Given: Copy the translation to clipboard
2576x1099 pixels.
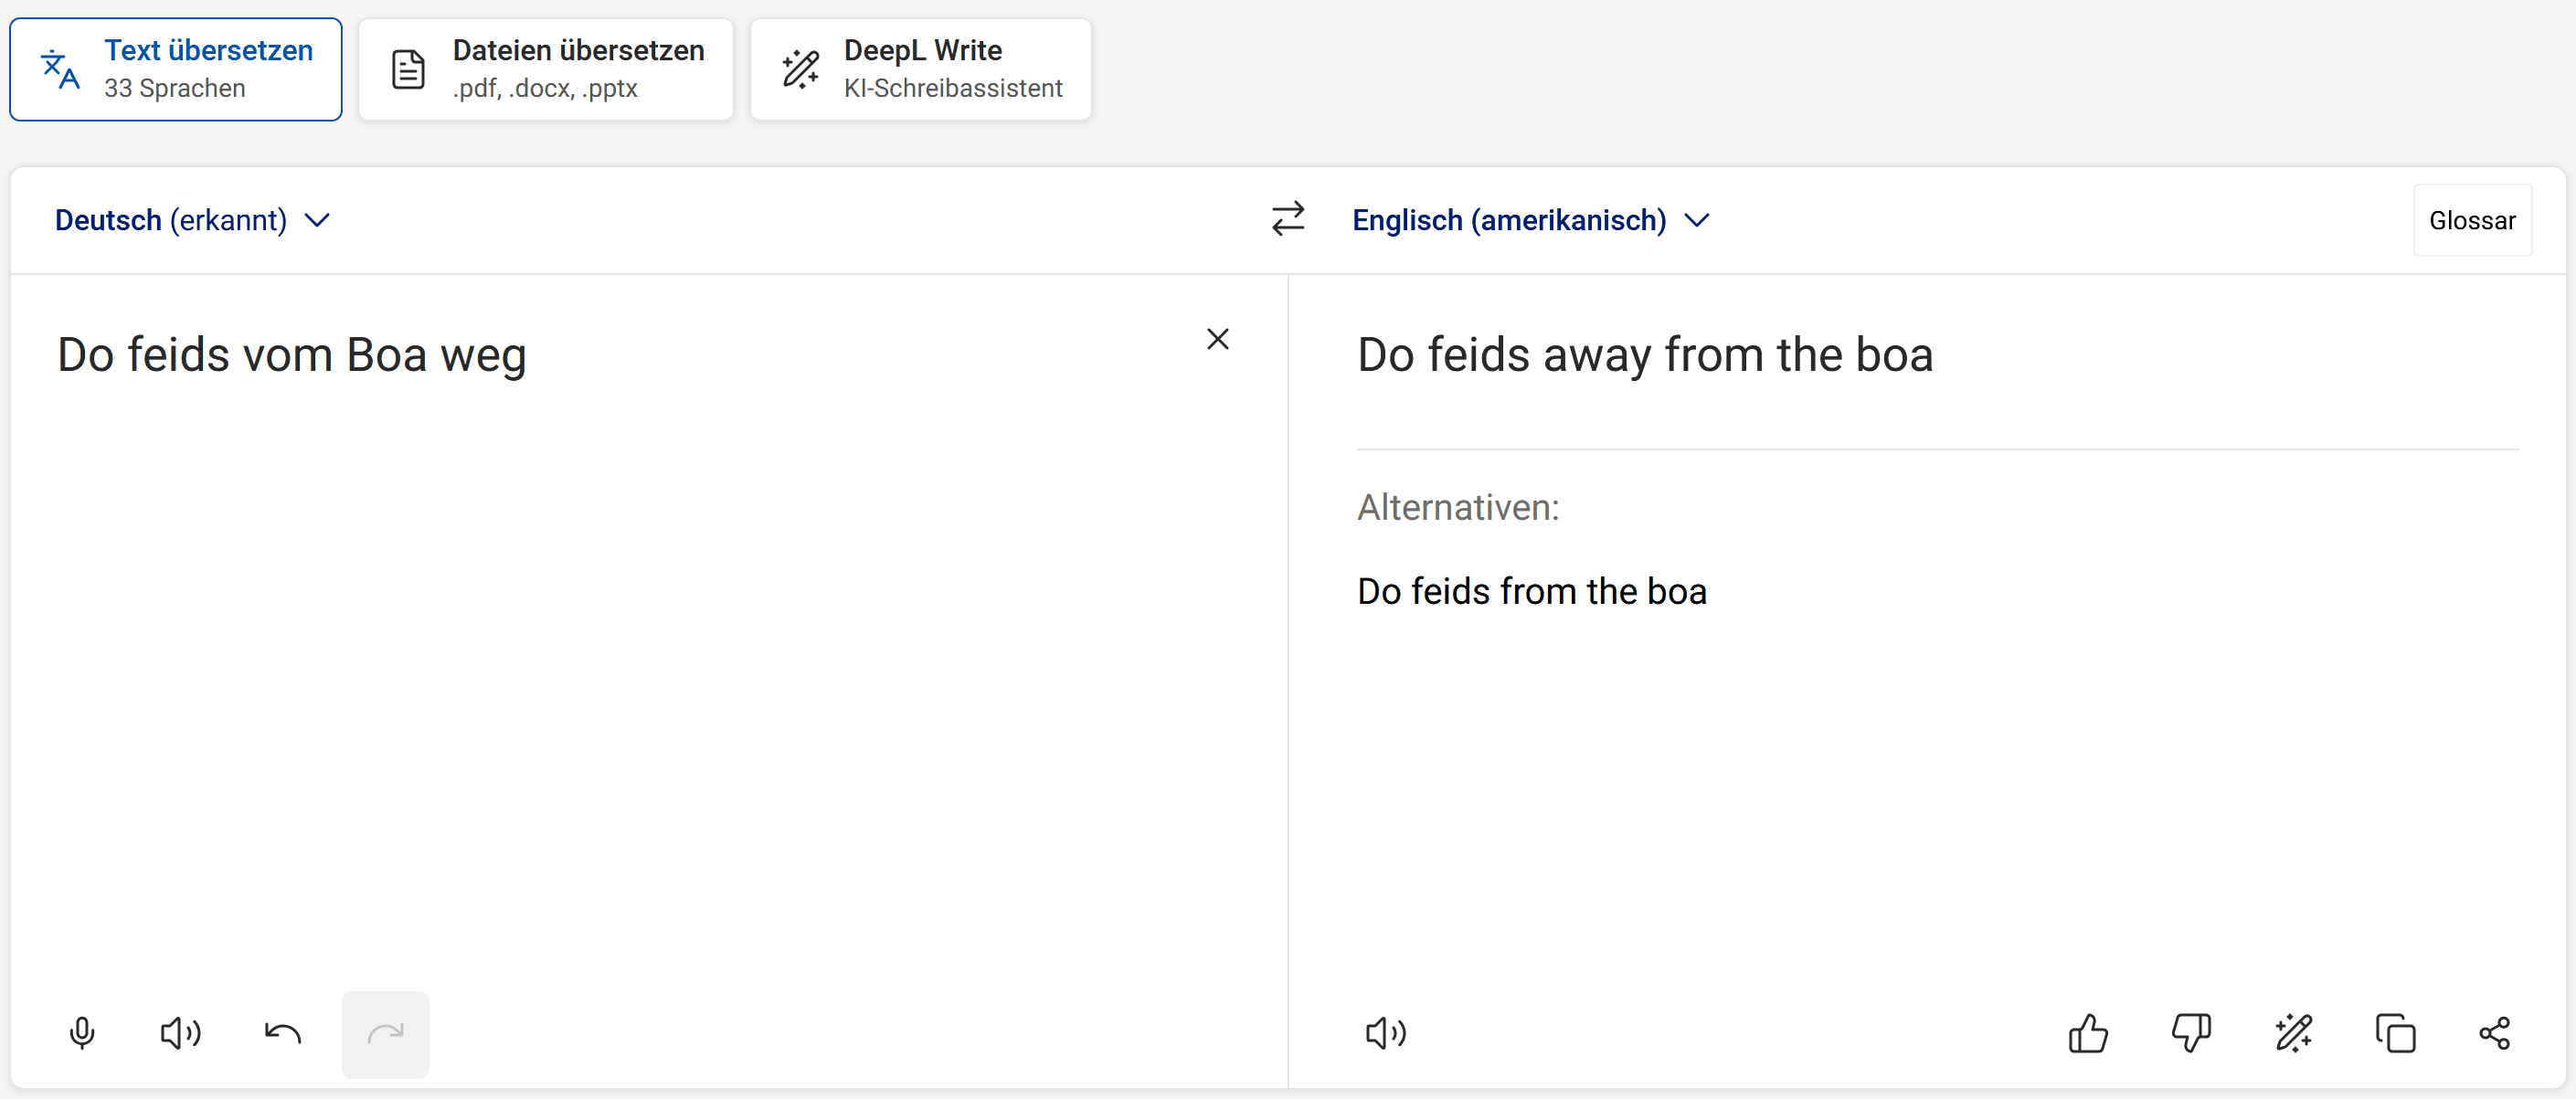Looking at the screenshot, I should pyautogui.click(x=2395, y=1033).
